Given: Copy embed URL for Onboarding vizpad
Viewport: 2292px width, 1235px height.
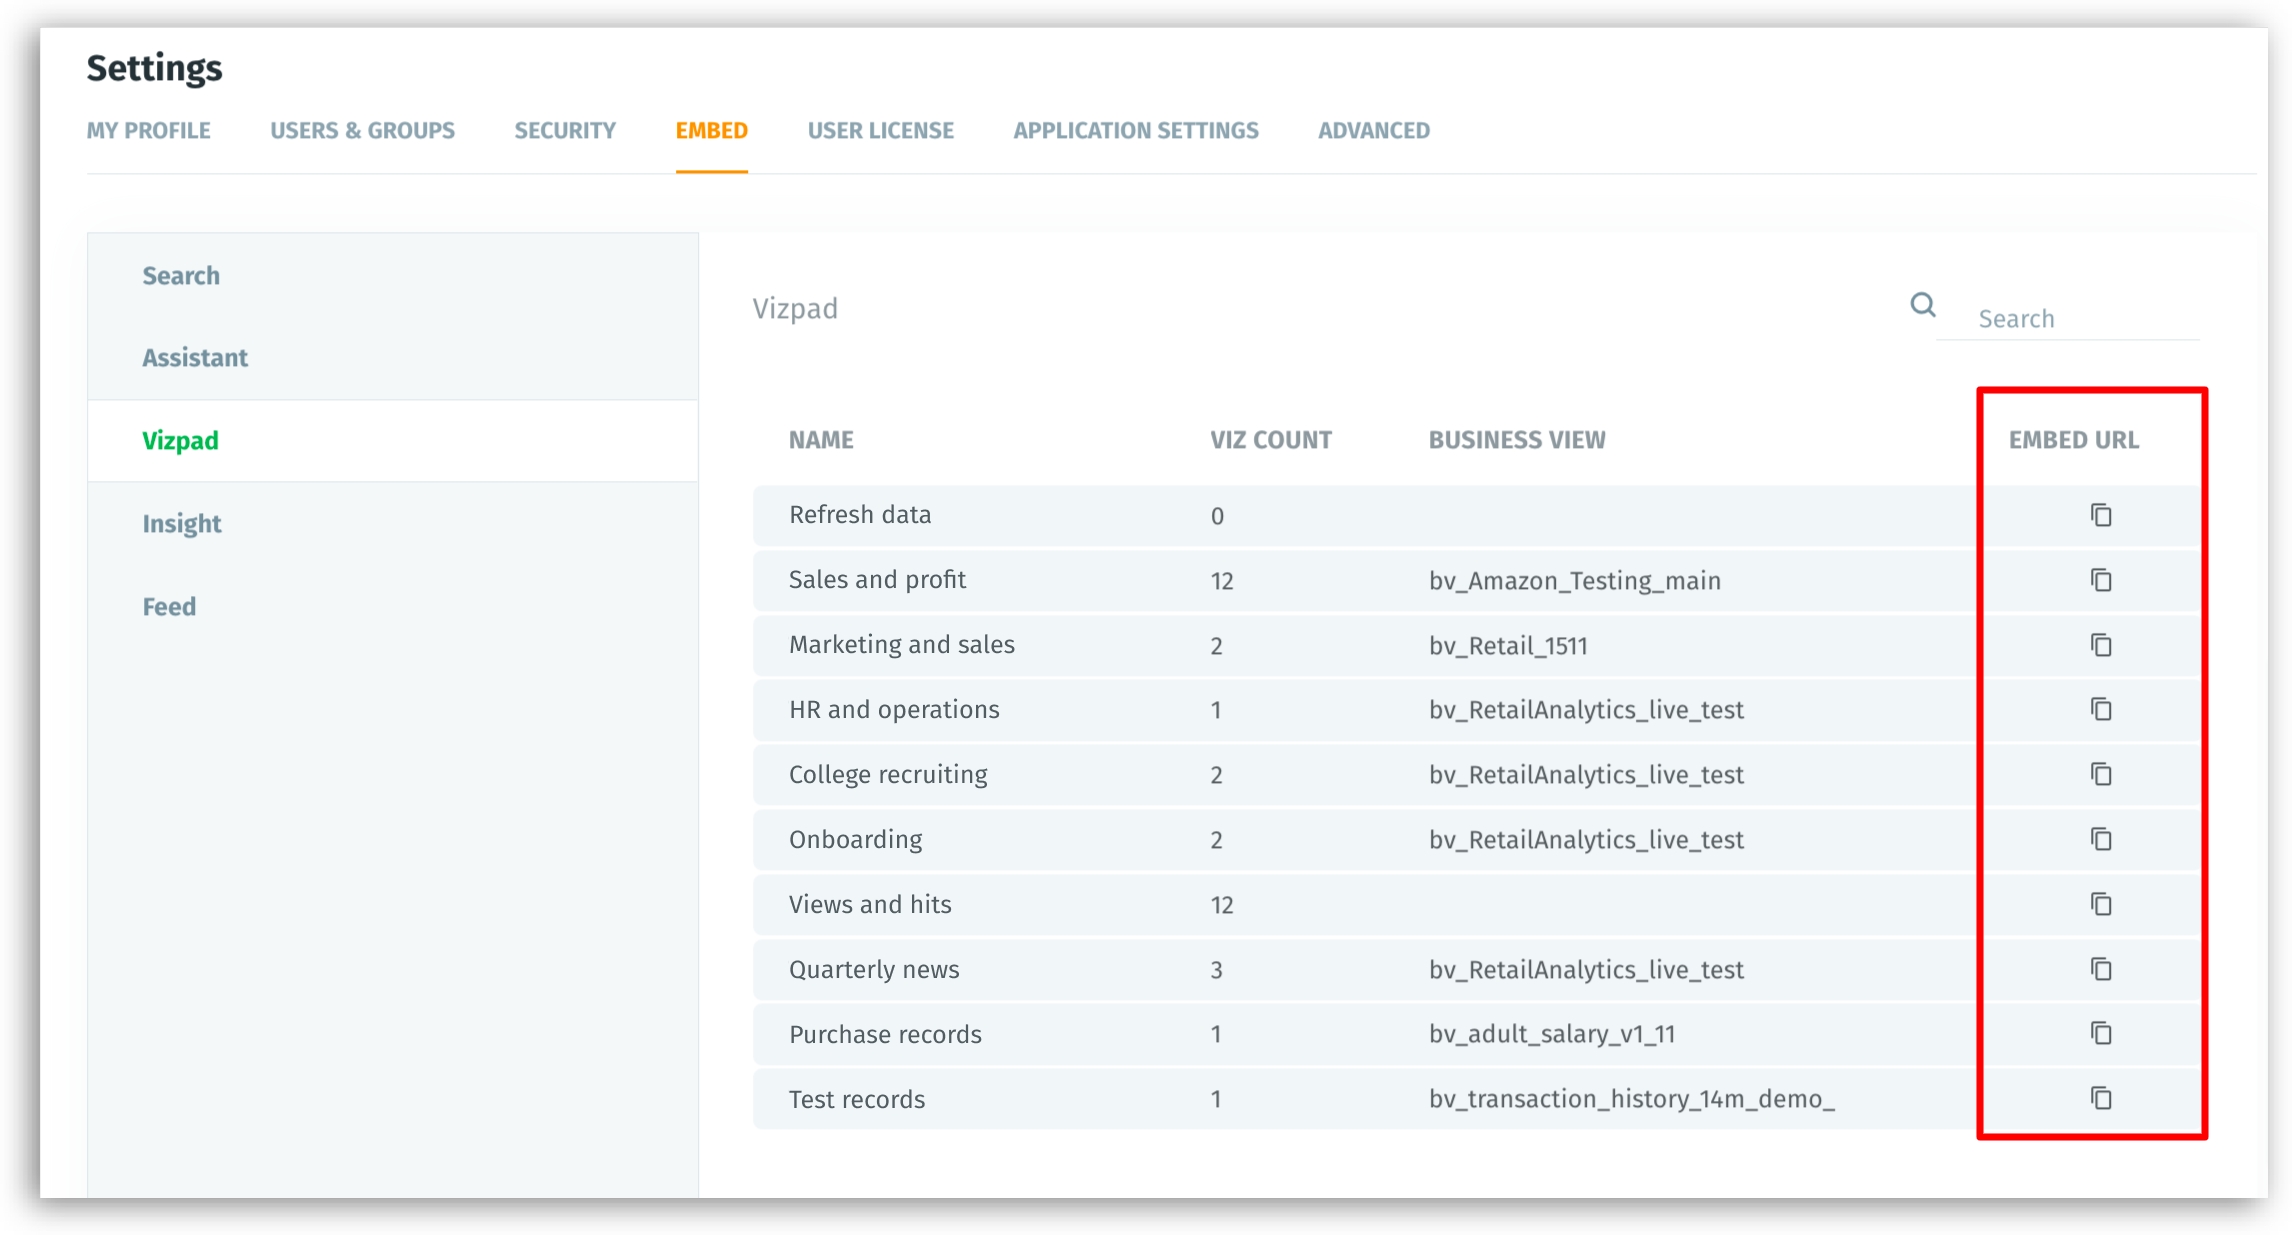Looking at the screenshot, I should 2100,839.
